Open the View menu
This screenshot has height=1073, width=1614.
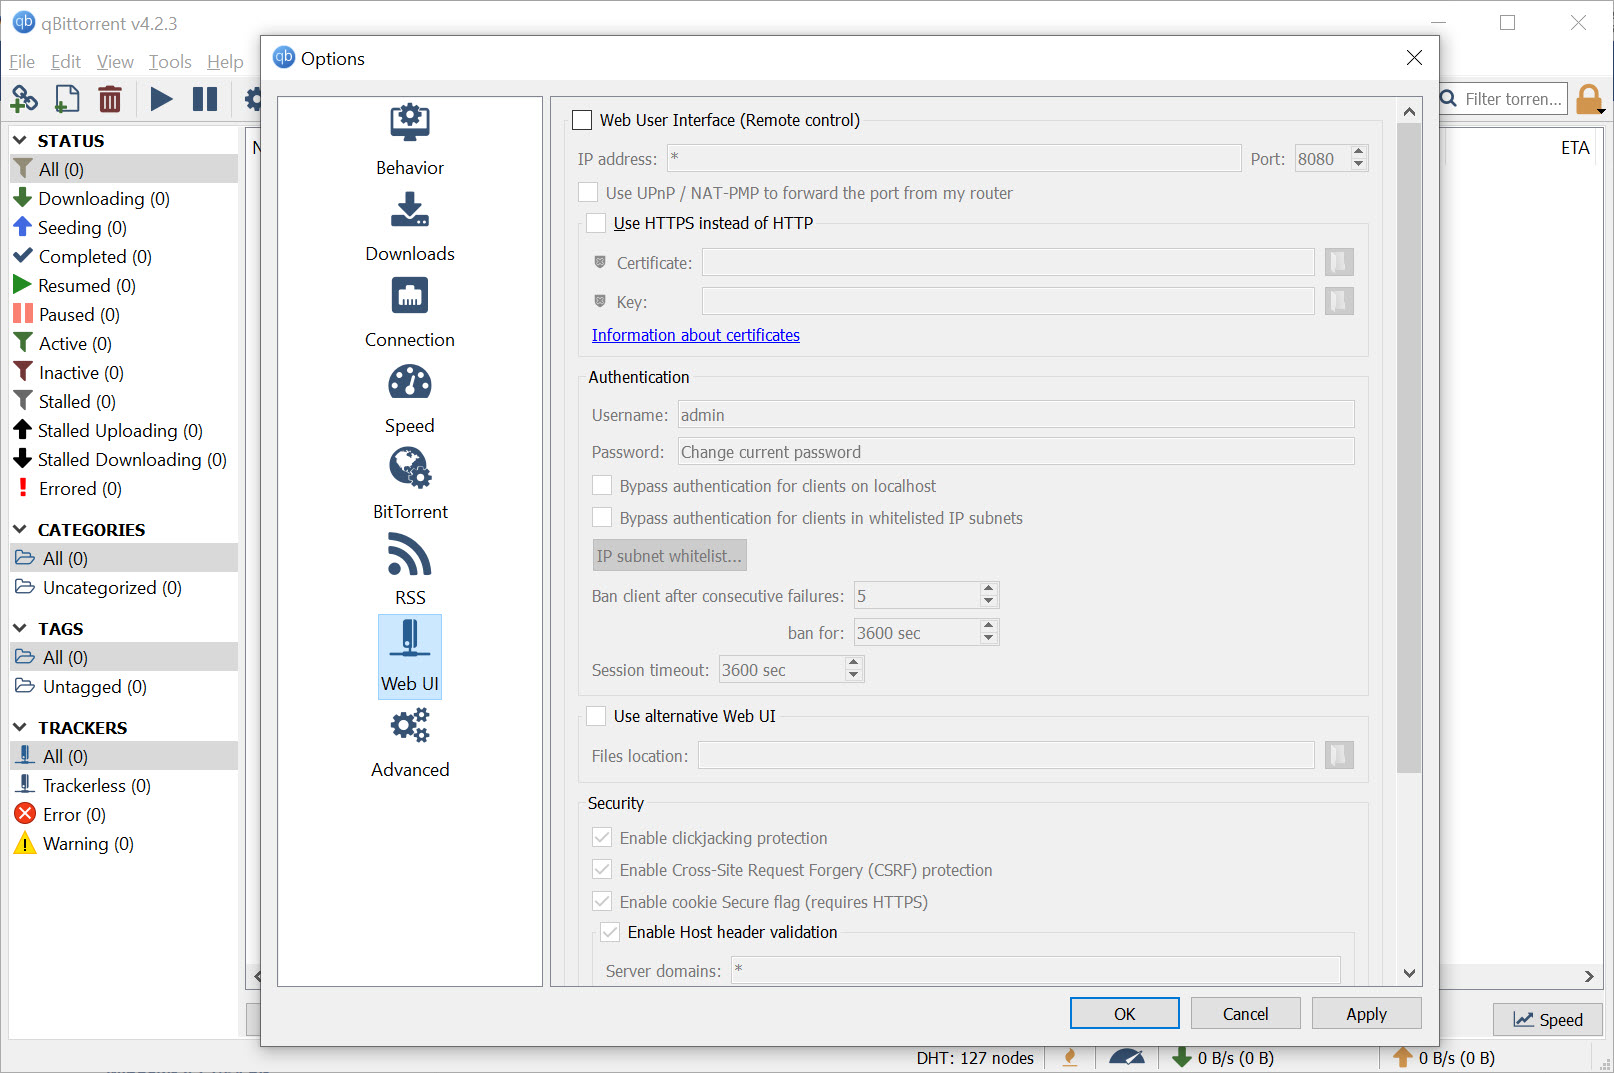pyautogui.click(x=115, y=62)
